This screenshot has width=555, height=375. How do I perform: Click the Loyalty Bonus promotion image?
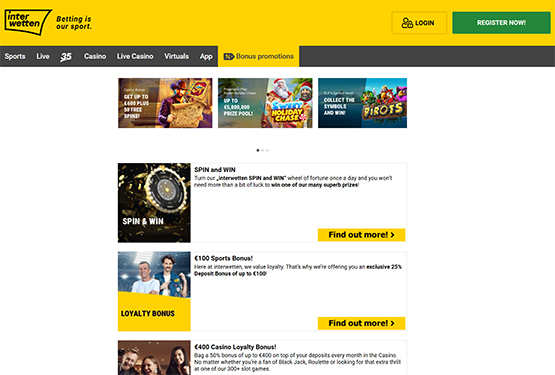tap(154, 291)
